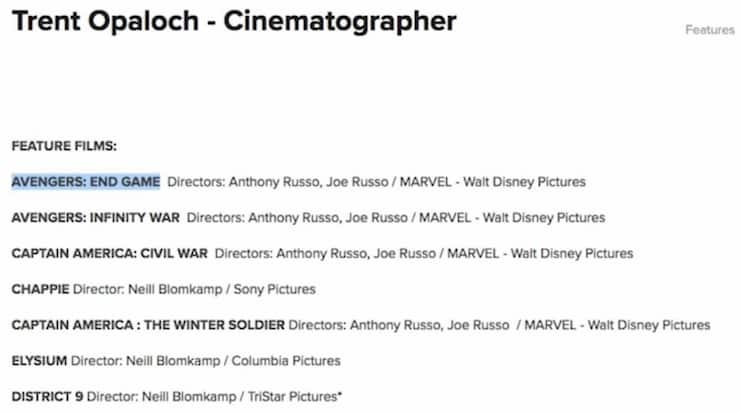This screenshot has height=412, width=741.
Task: Click the Trent Opaloch - Cinematographer heading
Action: 234,21
